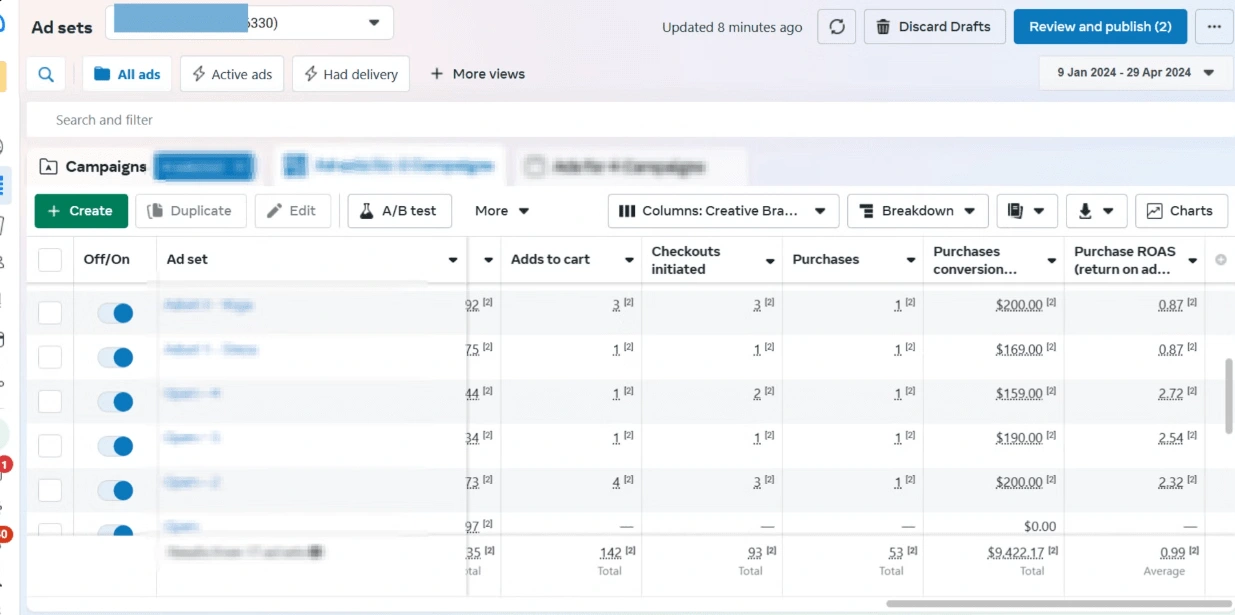The width and height of the screenshot is (1235, 615).
Task: Select the Had delivery view
Action: (x=350, y=74)
